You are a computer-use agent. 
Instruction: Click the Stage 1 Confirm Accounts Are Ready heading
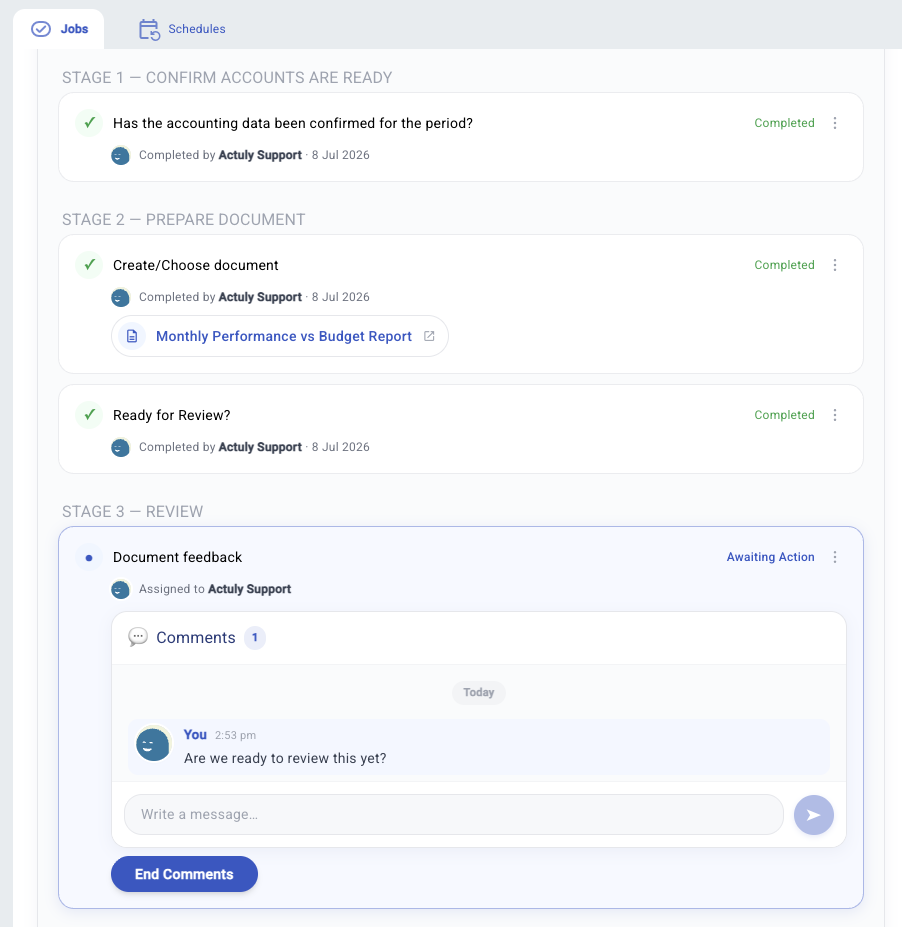click(x=227, y=77)
